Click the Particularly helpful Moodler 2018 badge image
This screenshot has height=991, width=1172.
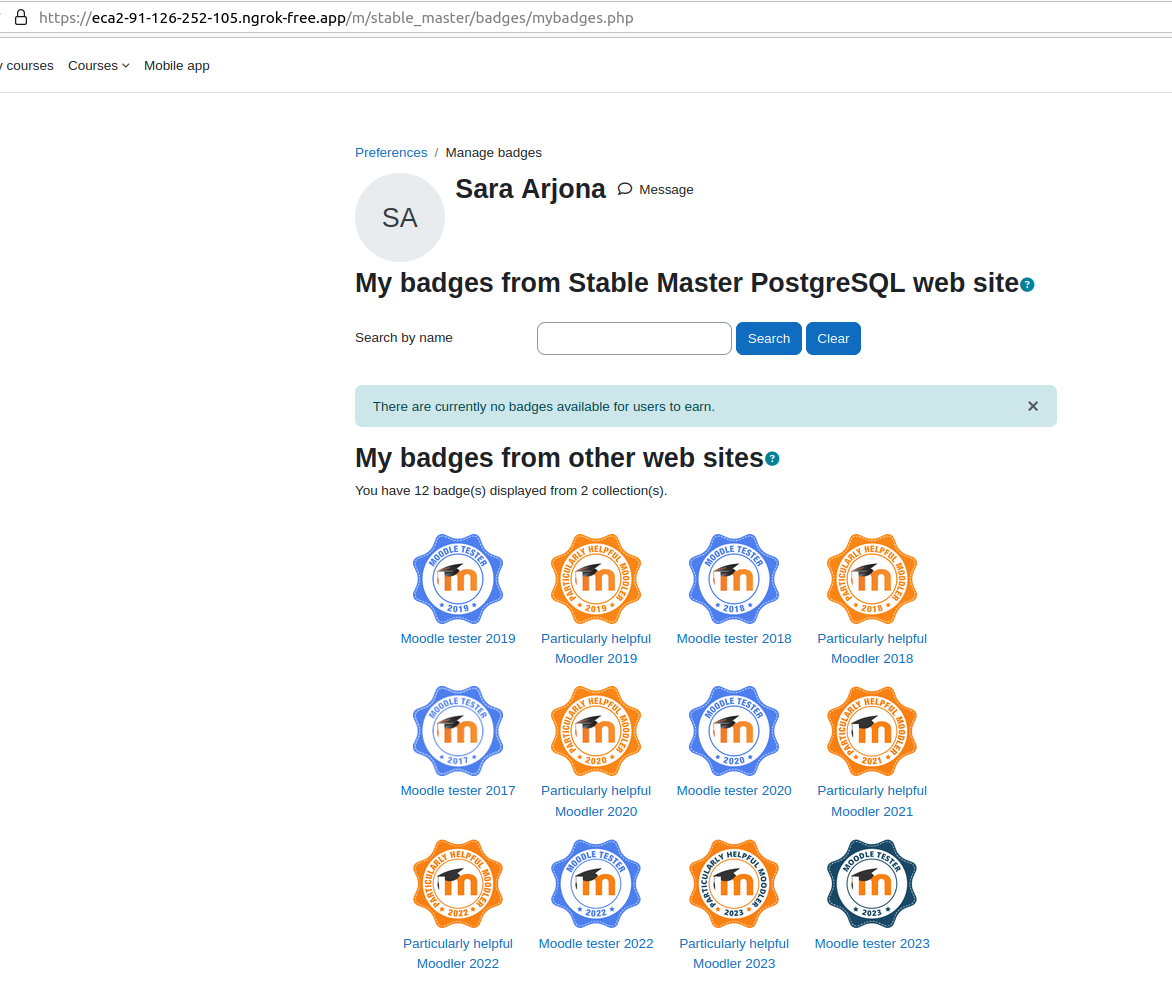point(872,579)
